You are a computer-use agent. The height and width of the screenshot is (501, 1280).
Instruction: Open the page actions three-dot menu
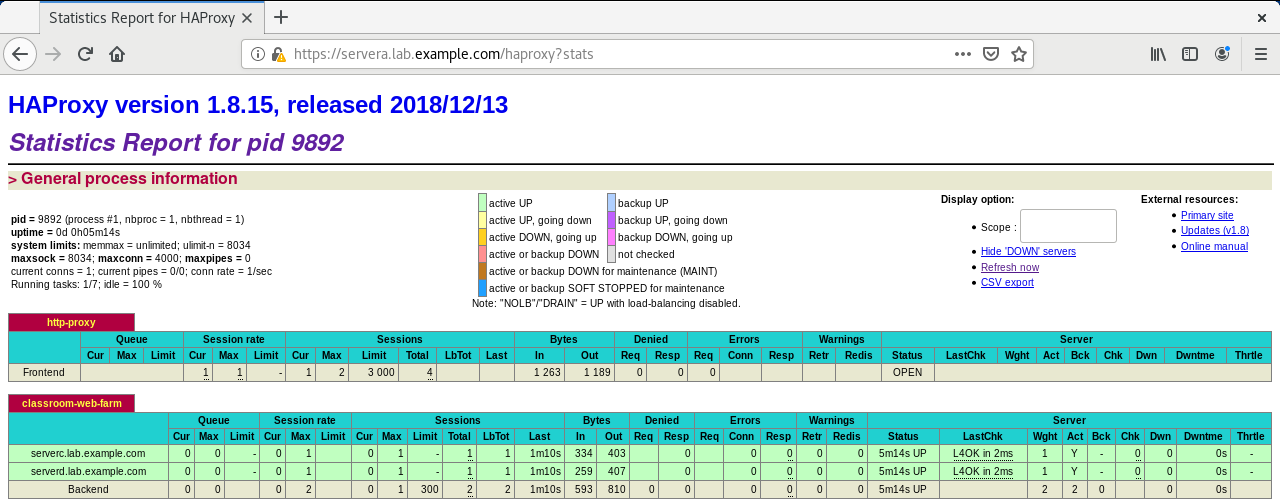[962, 54]
